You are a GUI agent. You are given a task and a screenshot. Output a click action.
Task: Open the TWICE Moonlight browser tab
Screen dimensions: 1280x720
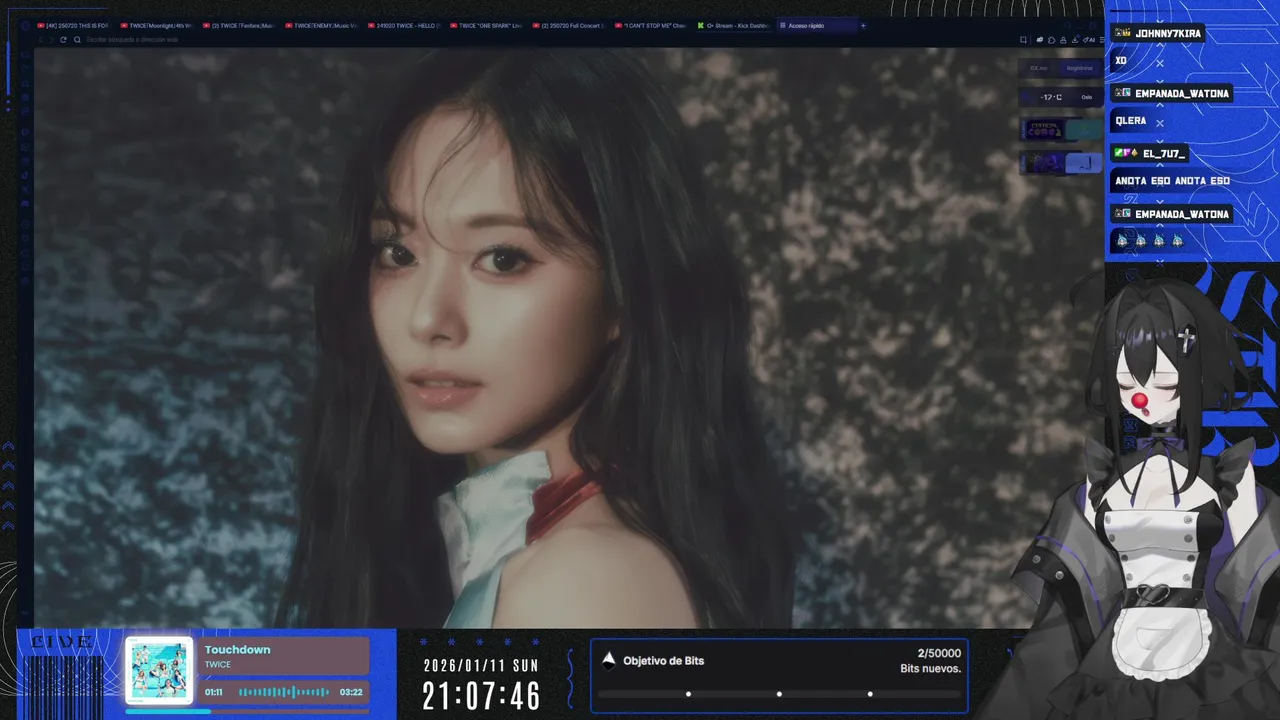coord(155,25)
